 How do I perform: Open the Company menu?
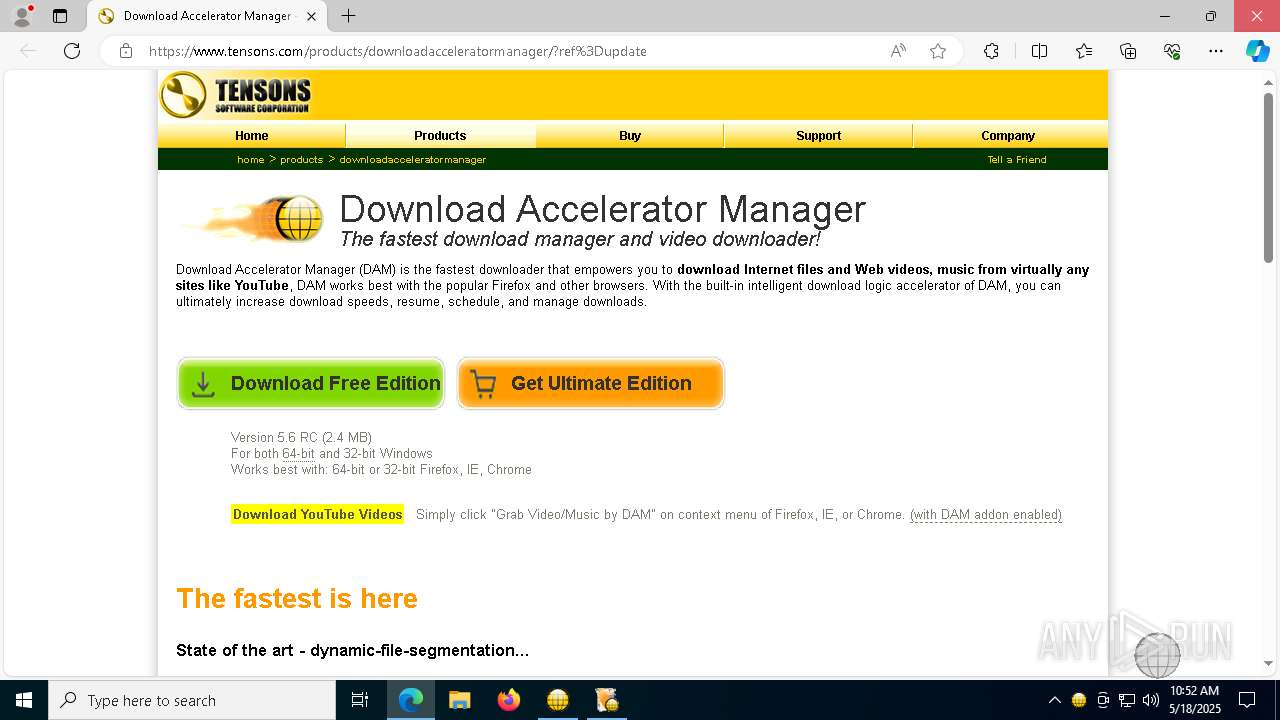[1008, 135]
